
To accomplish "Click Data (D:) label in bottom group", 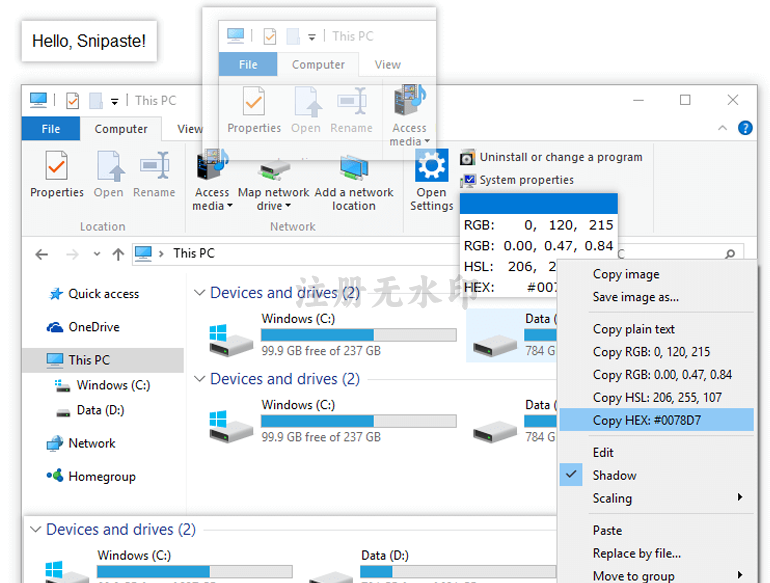I will point(385,555).
